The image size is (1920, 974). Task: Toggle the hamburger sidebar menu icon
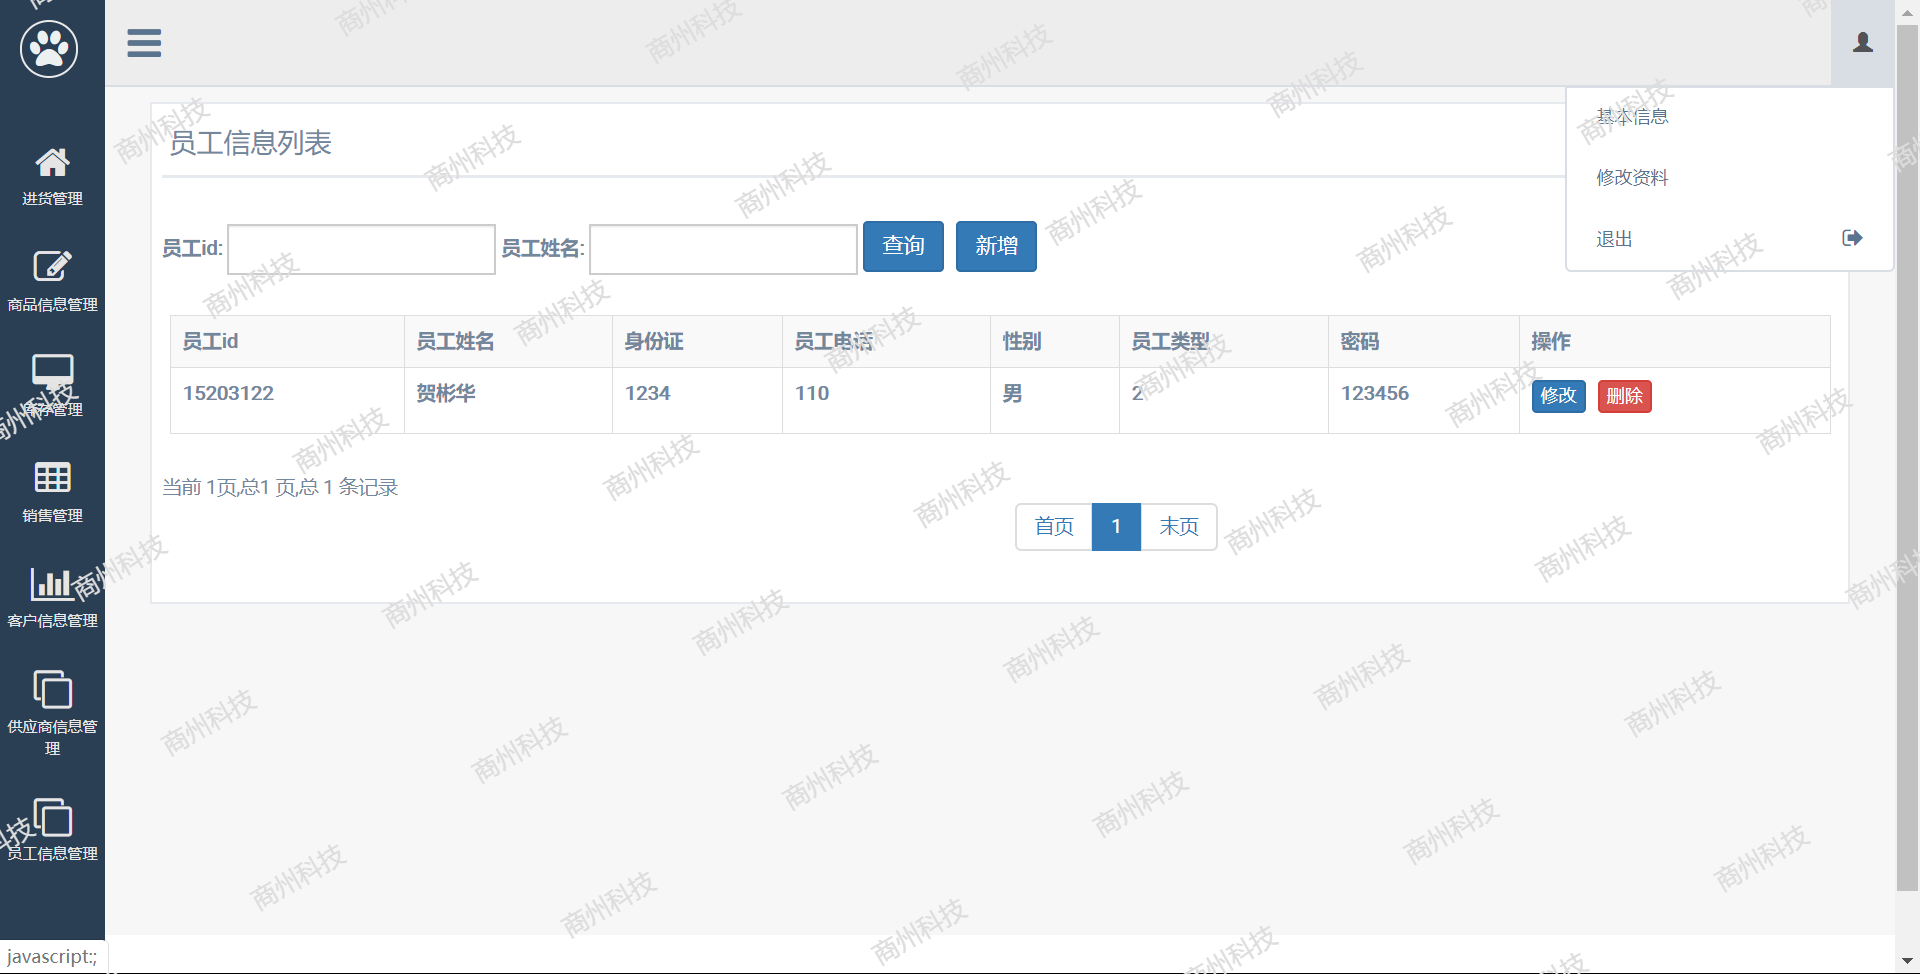coord(144,43)
